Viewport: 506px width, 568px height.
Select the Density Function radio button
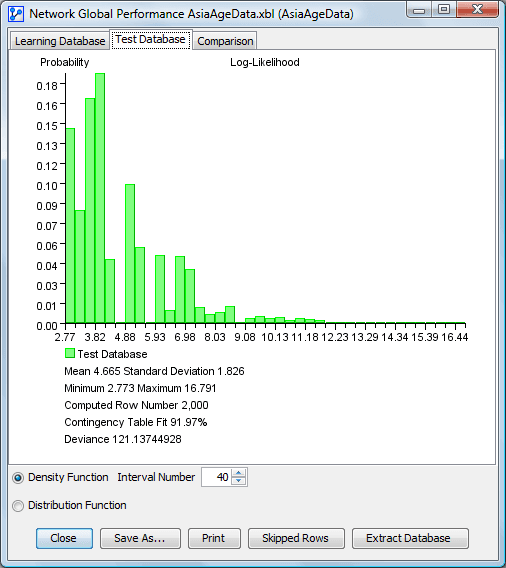click(18, 478)
